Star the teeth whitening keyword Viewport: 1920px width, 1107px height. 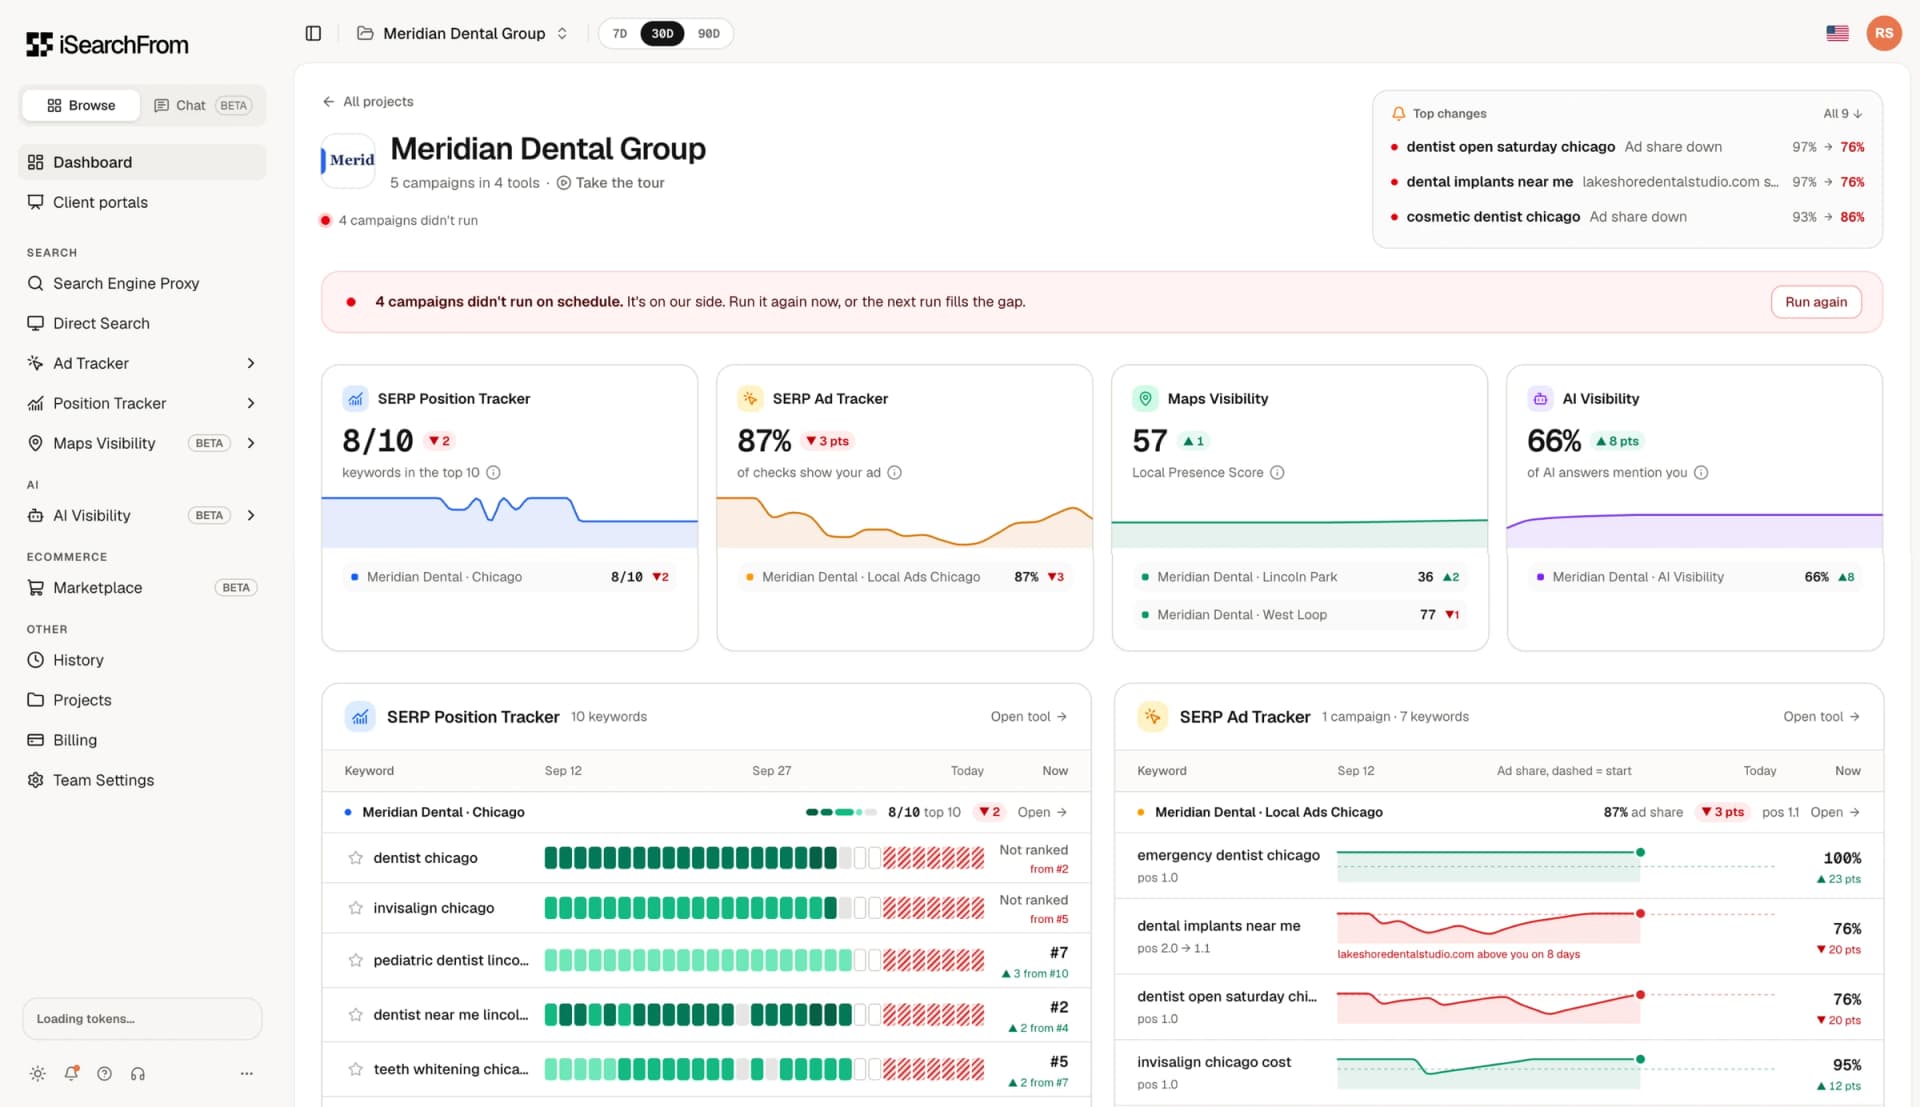point(355,1069)
